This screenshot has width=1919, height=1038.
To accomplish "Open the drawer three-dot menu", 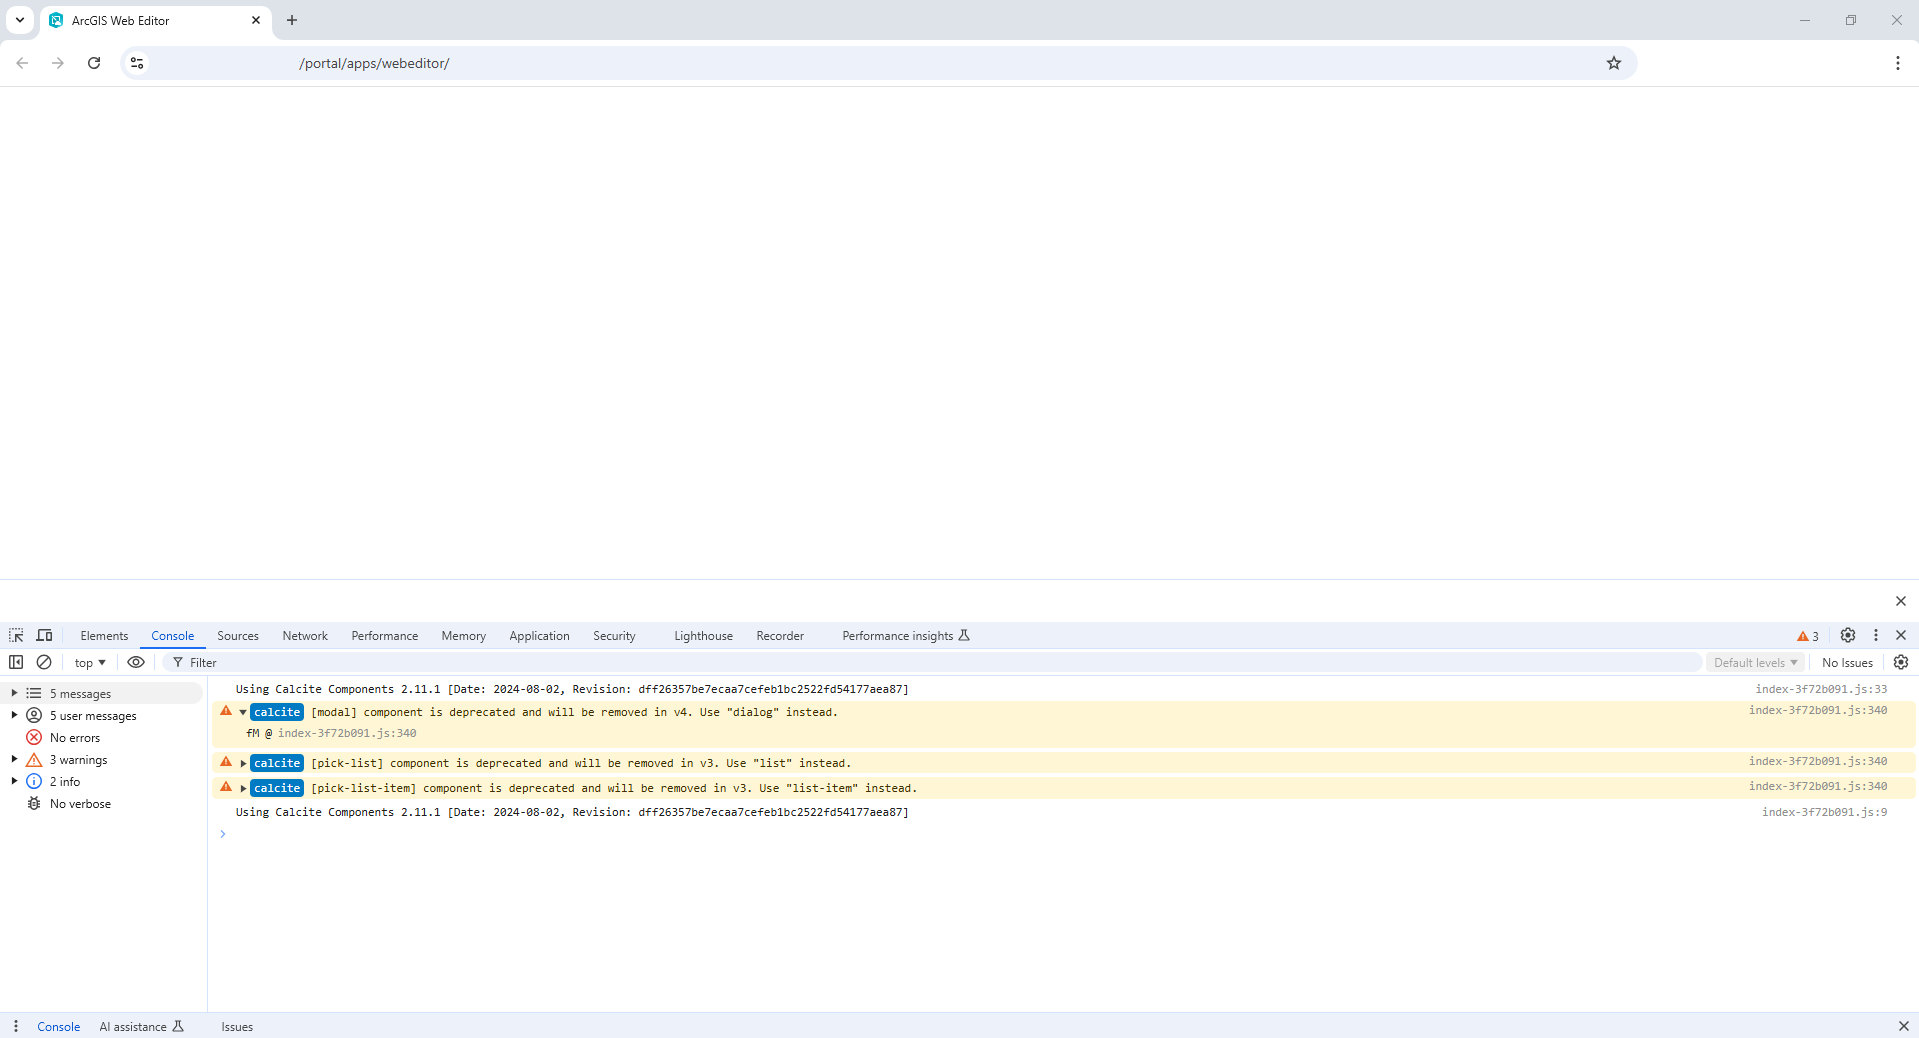I will (x=16, y=1026).
